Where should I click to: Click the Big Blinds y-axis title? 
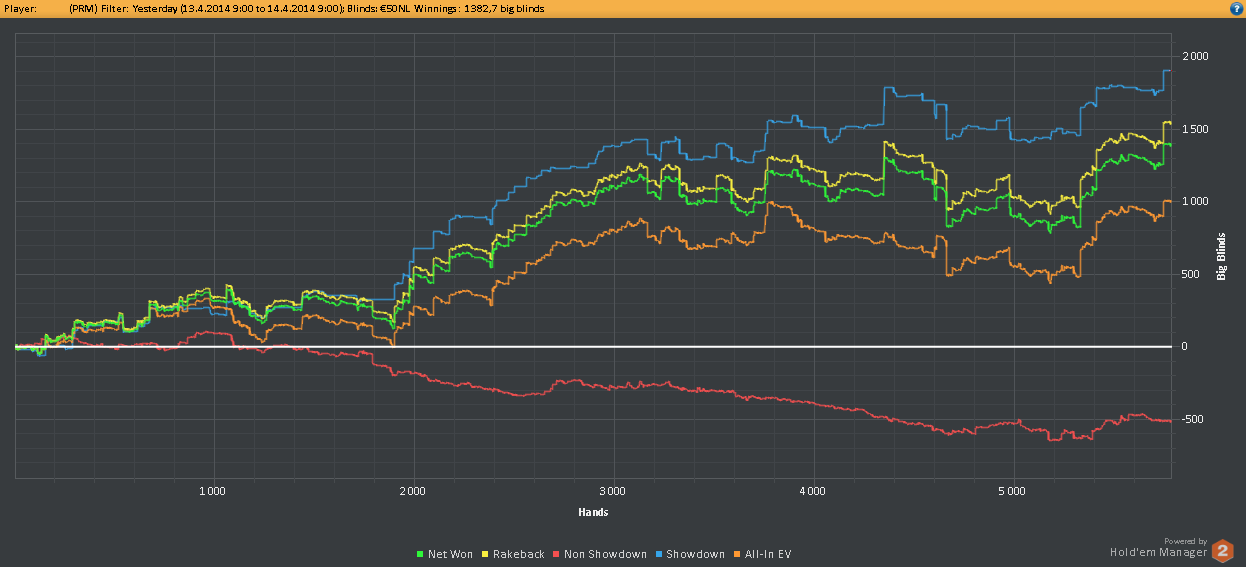[1222, 257]
